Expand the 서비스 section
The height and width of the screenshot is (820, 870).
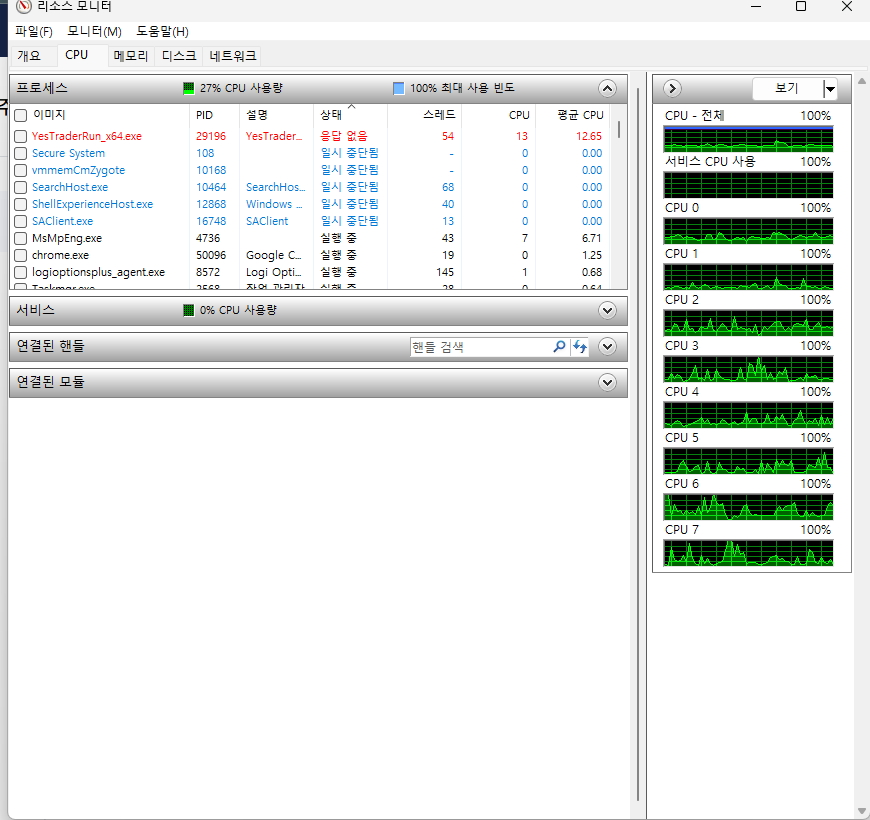[607, 311]
